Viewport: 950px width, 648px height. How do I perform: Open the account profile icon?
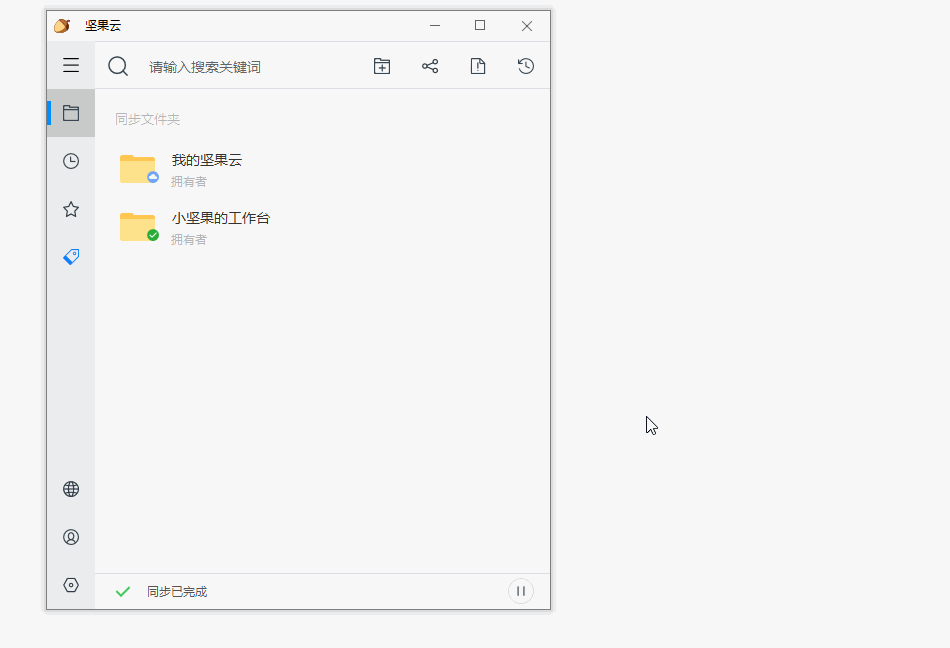[71, 537]
